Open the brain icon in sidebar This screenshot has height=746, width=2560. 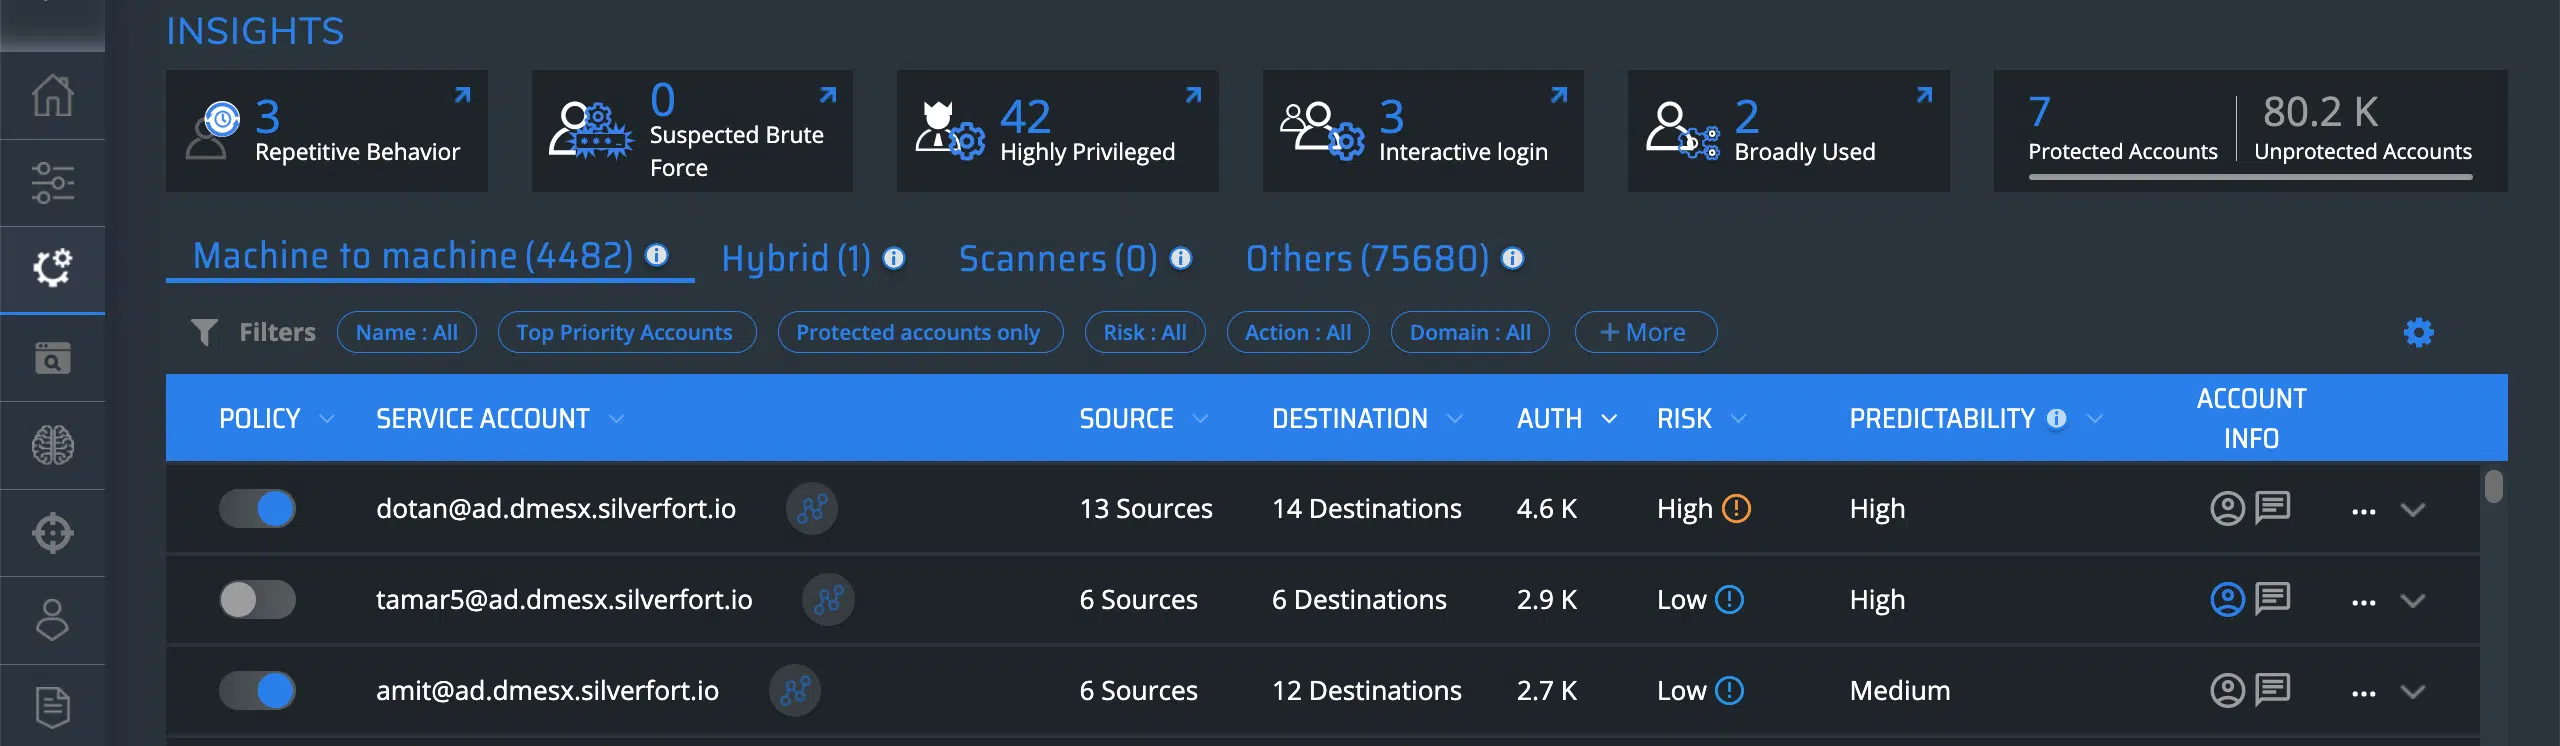click(52, 445)
